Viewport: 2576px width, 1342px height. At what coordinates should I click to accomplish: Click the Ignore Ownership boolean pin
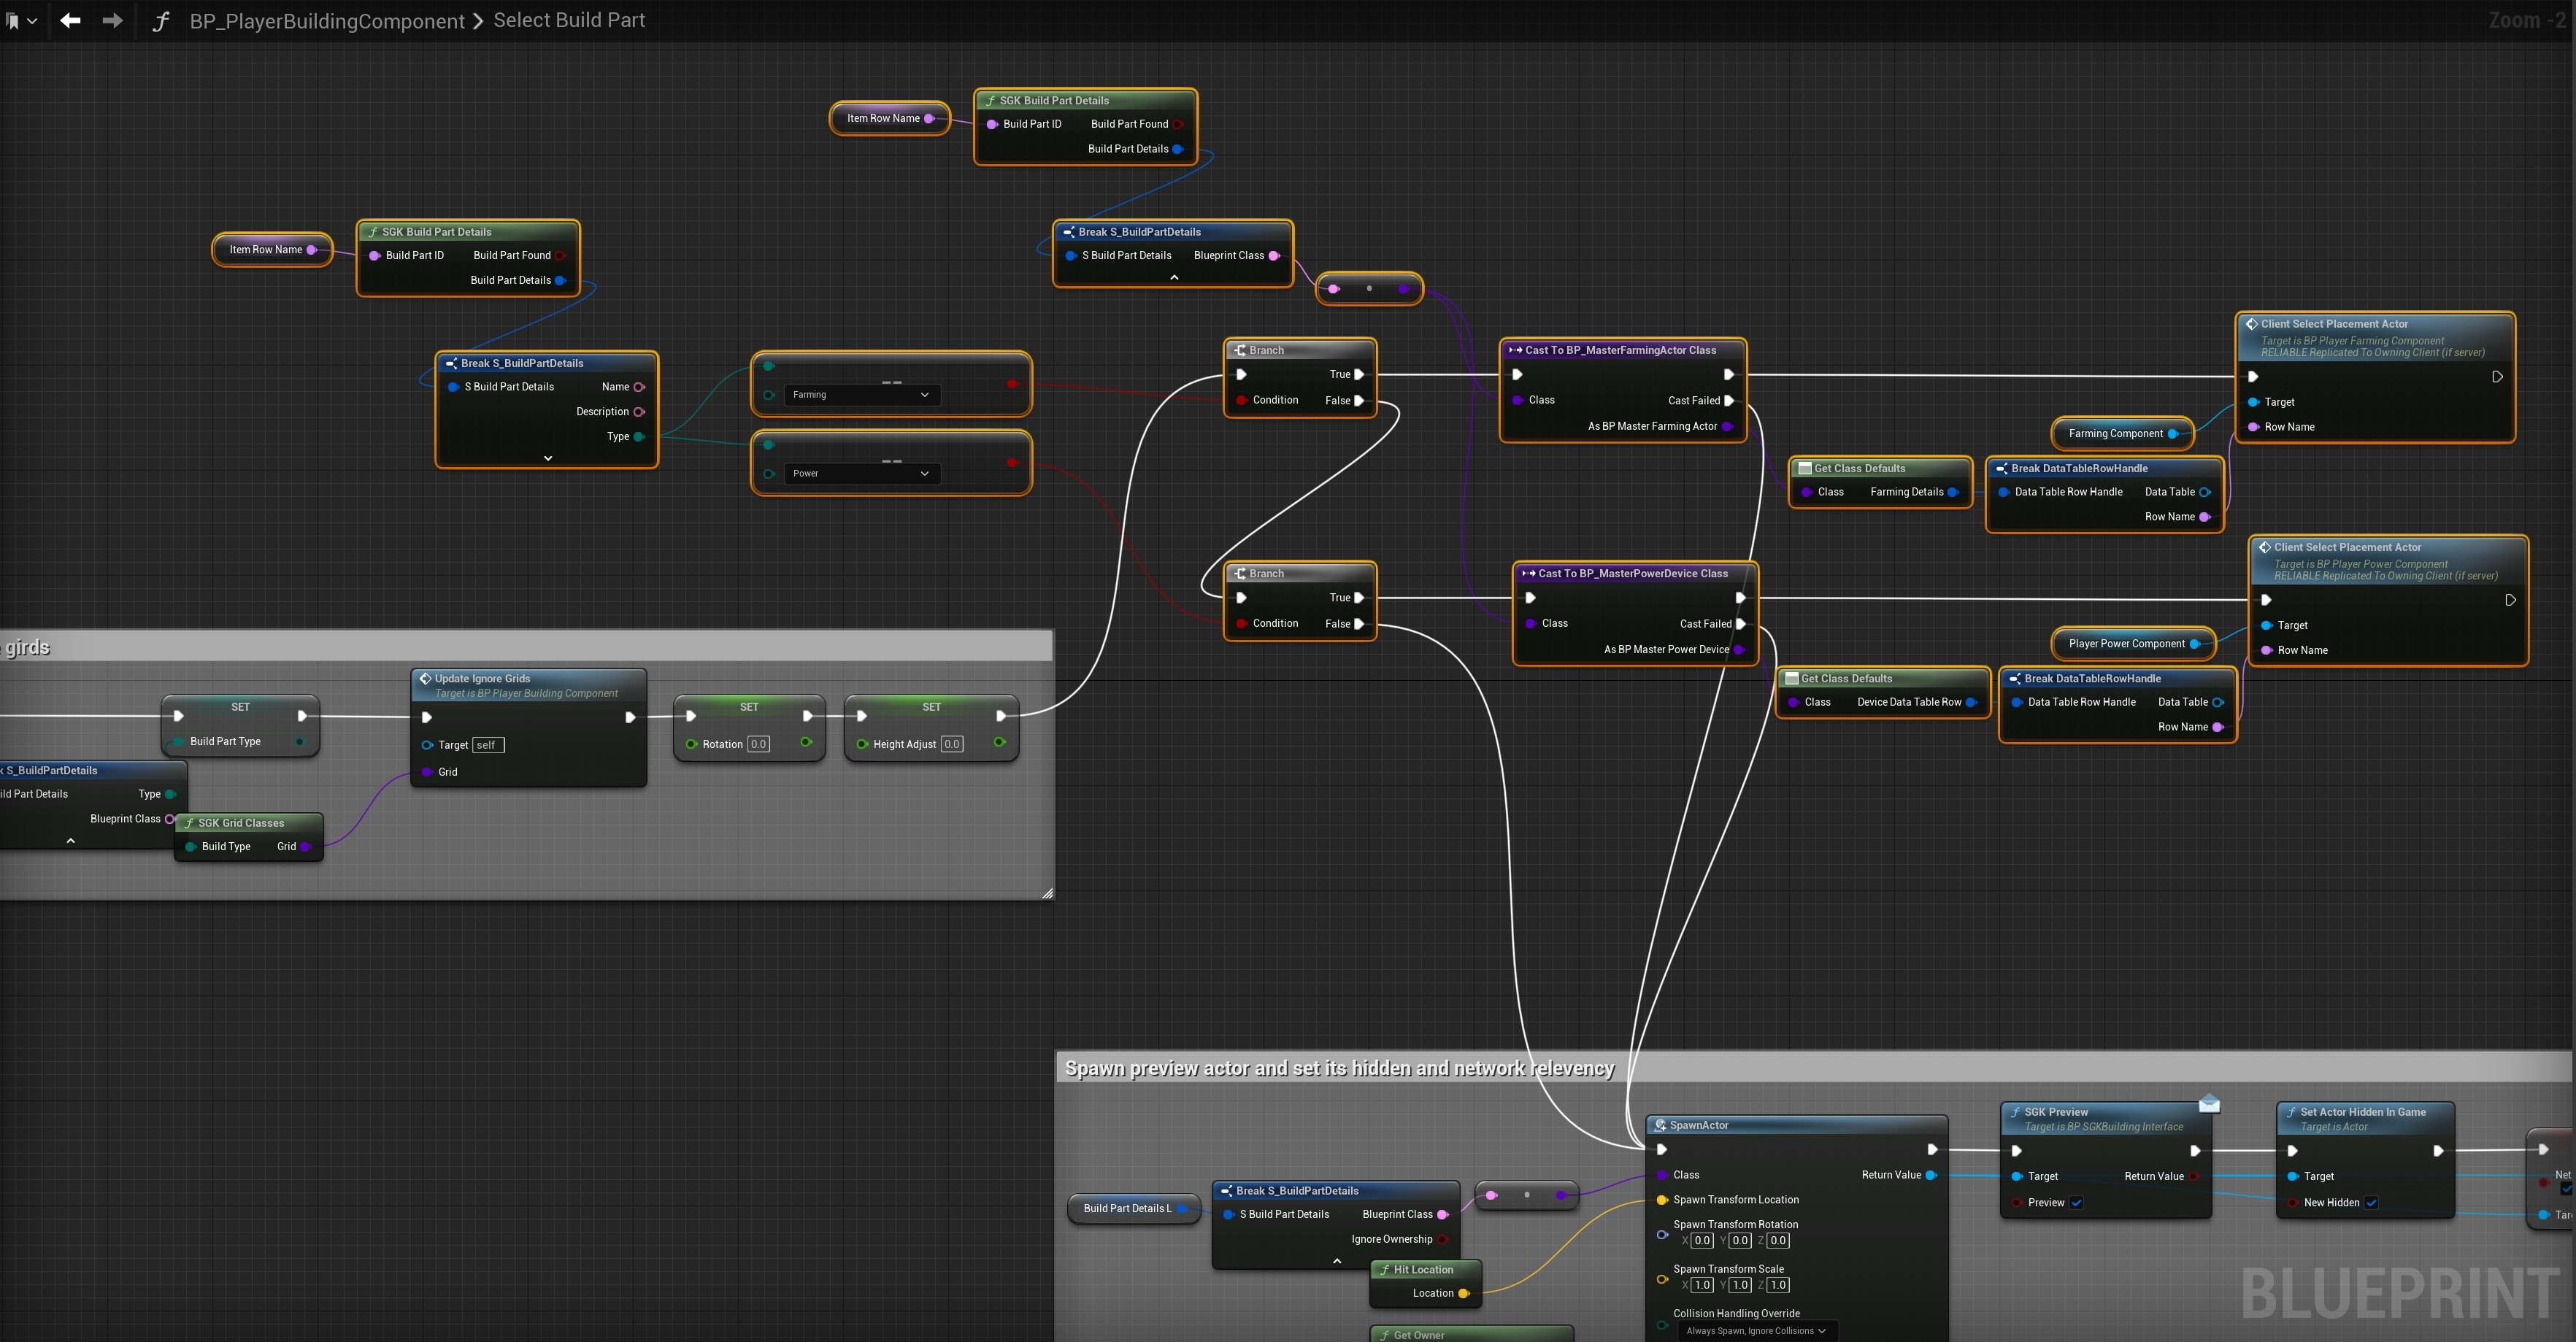click(1442, 1239)
